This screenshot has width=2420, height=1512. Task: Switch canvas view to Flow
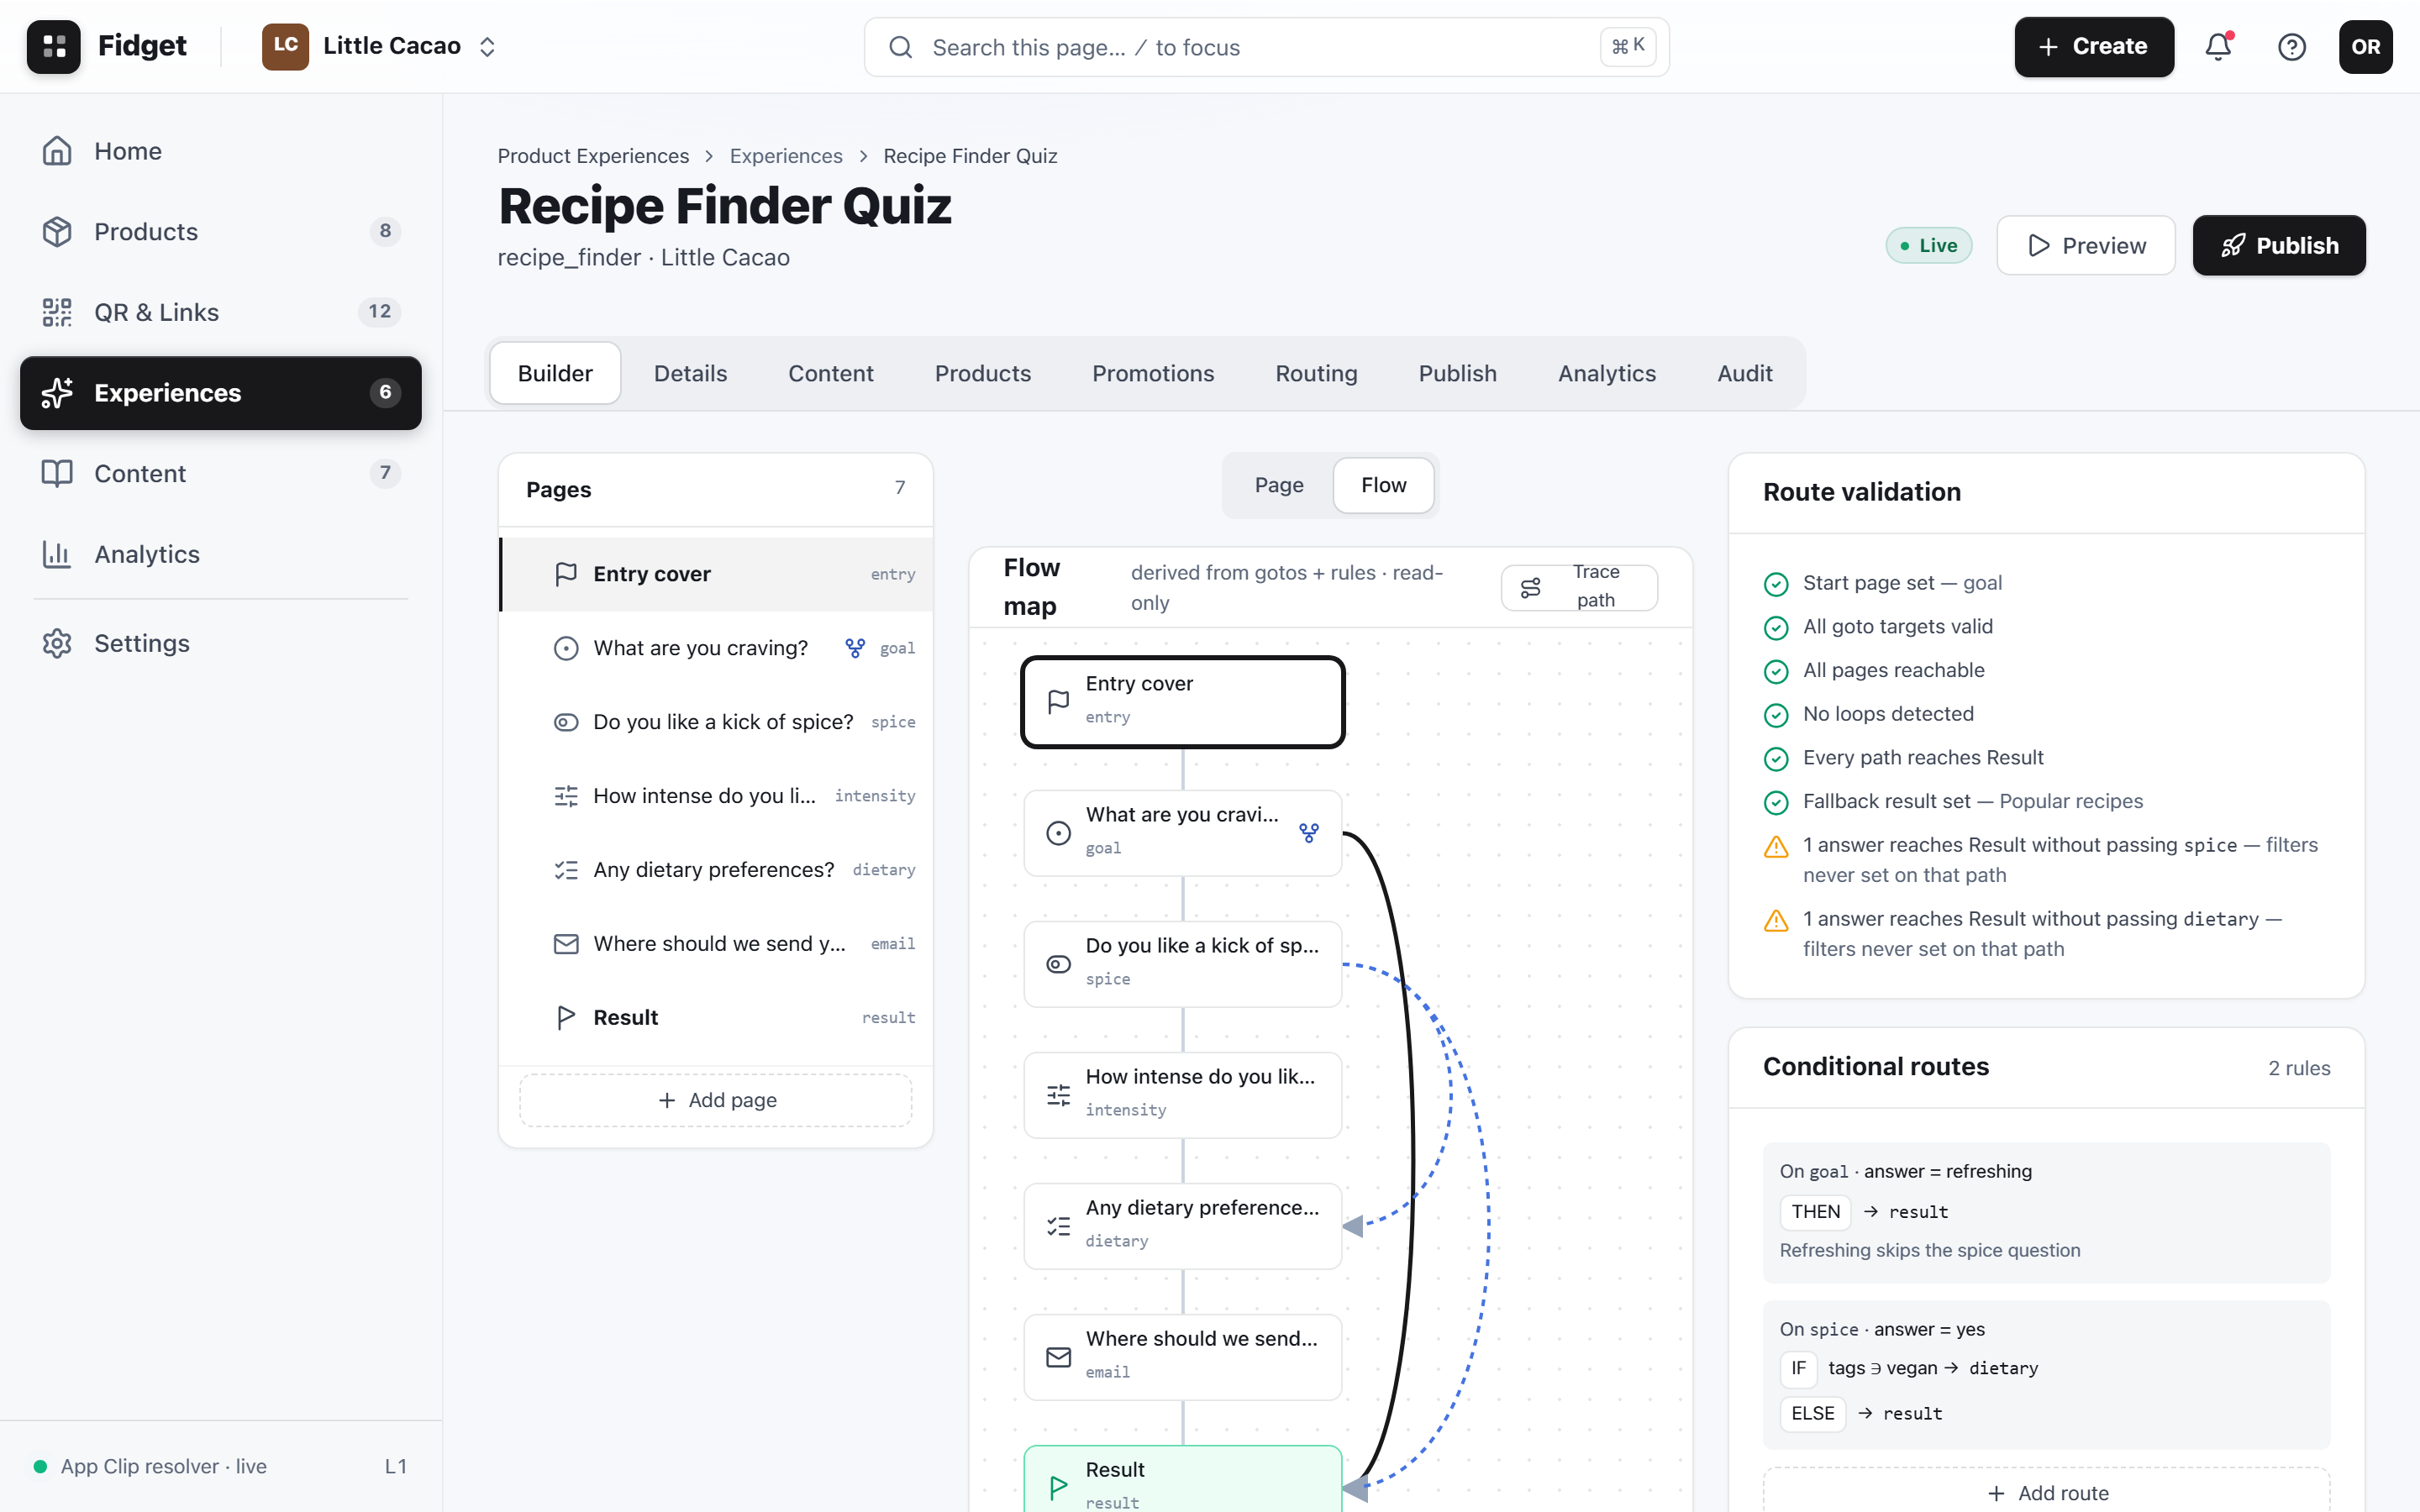click(1383, 485)
